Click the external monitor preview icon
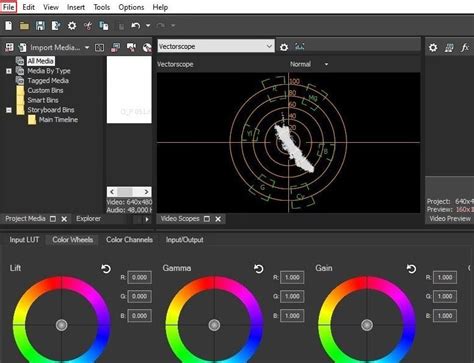This screenshot has height=363, width=474. [449, 48]
